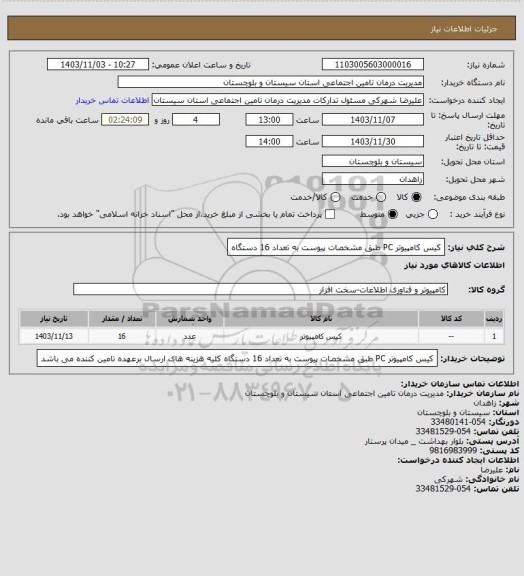The image size is (524, 576).
Task: Click the organization phone تلفن تماس 33481529-054
Action: pyautogui.click(x=443, y=431)
